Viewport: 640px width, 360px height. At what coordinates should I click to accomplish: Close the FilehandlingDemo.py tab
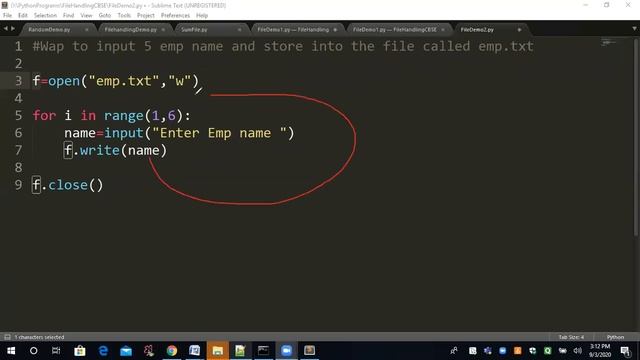pyautogui.click(x=163, y=30)
